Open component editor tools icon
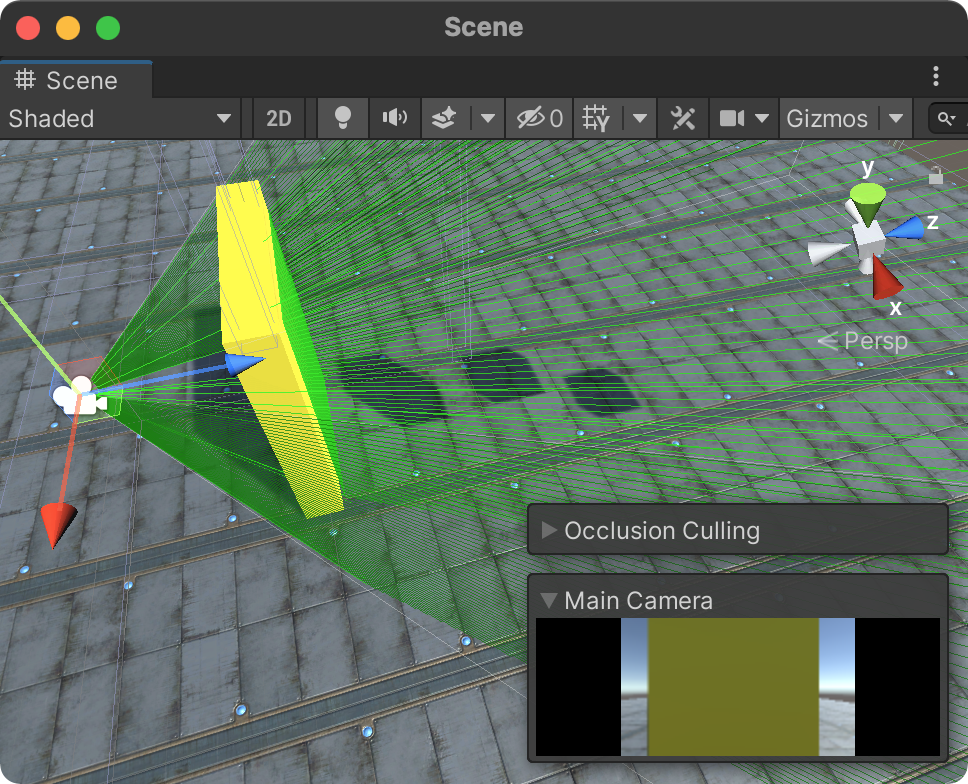The height and width of the screenshot is (784, 968). point(683,119)
